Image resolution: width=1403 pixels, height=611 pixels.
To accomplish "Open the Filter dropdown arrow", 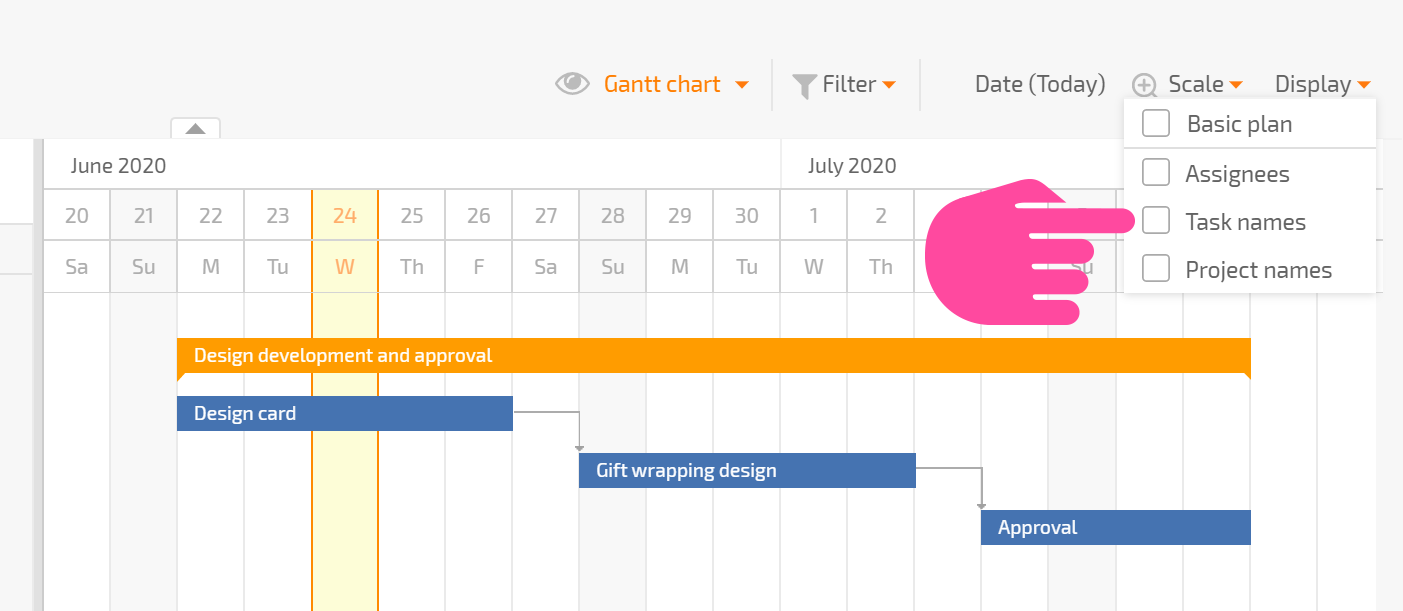I will pyautogui.click(x=888, y=86).
